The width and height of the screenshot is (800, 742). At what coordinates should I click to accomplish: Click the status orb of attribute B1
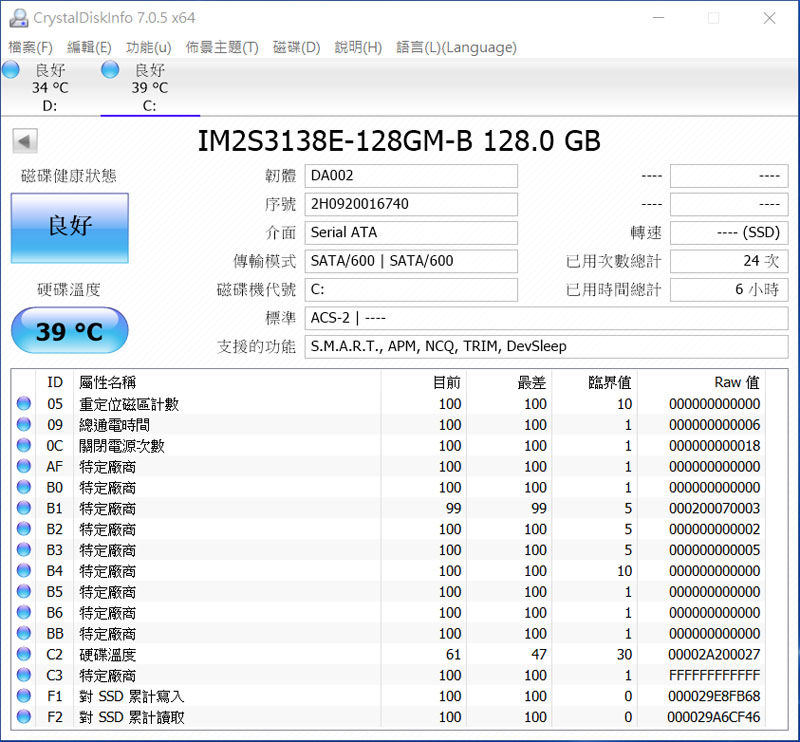click(24, 508)
